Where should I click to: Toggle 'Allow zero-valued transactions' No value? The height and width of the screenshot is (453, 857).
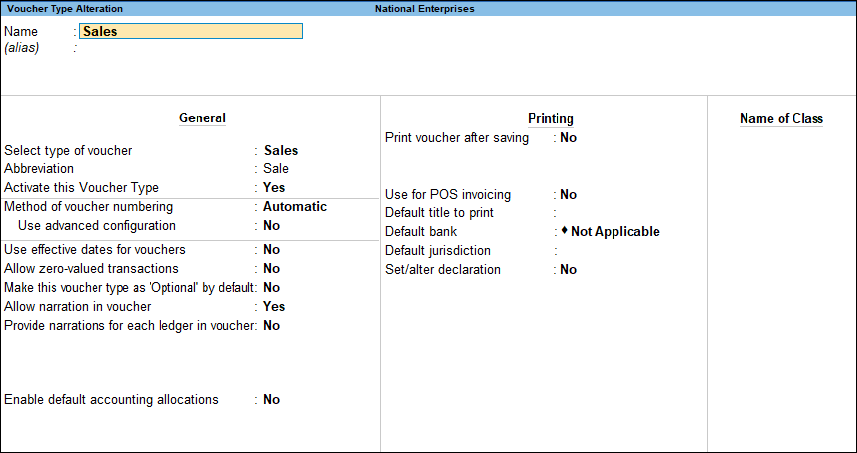[x=271, y=269]
